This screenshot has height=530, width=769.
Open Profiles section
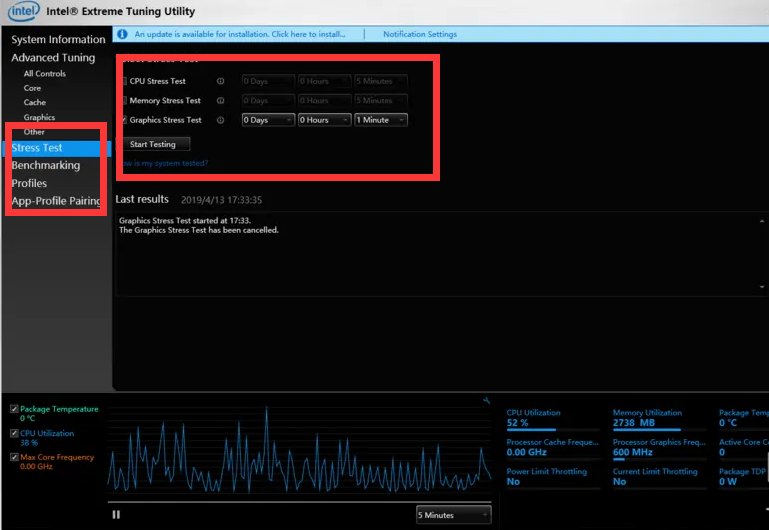click(29, 183)
